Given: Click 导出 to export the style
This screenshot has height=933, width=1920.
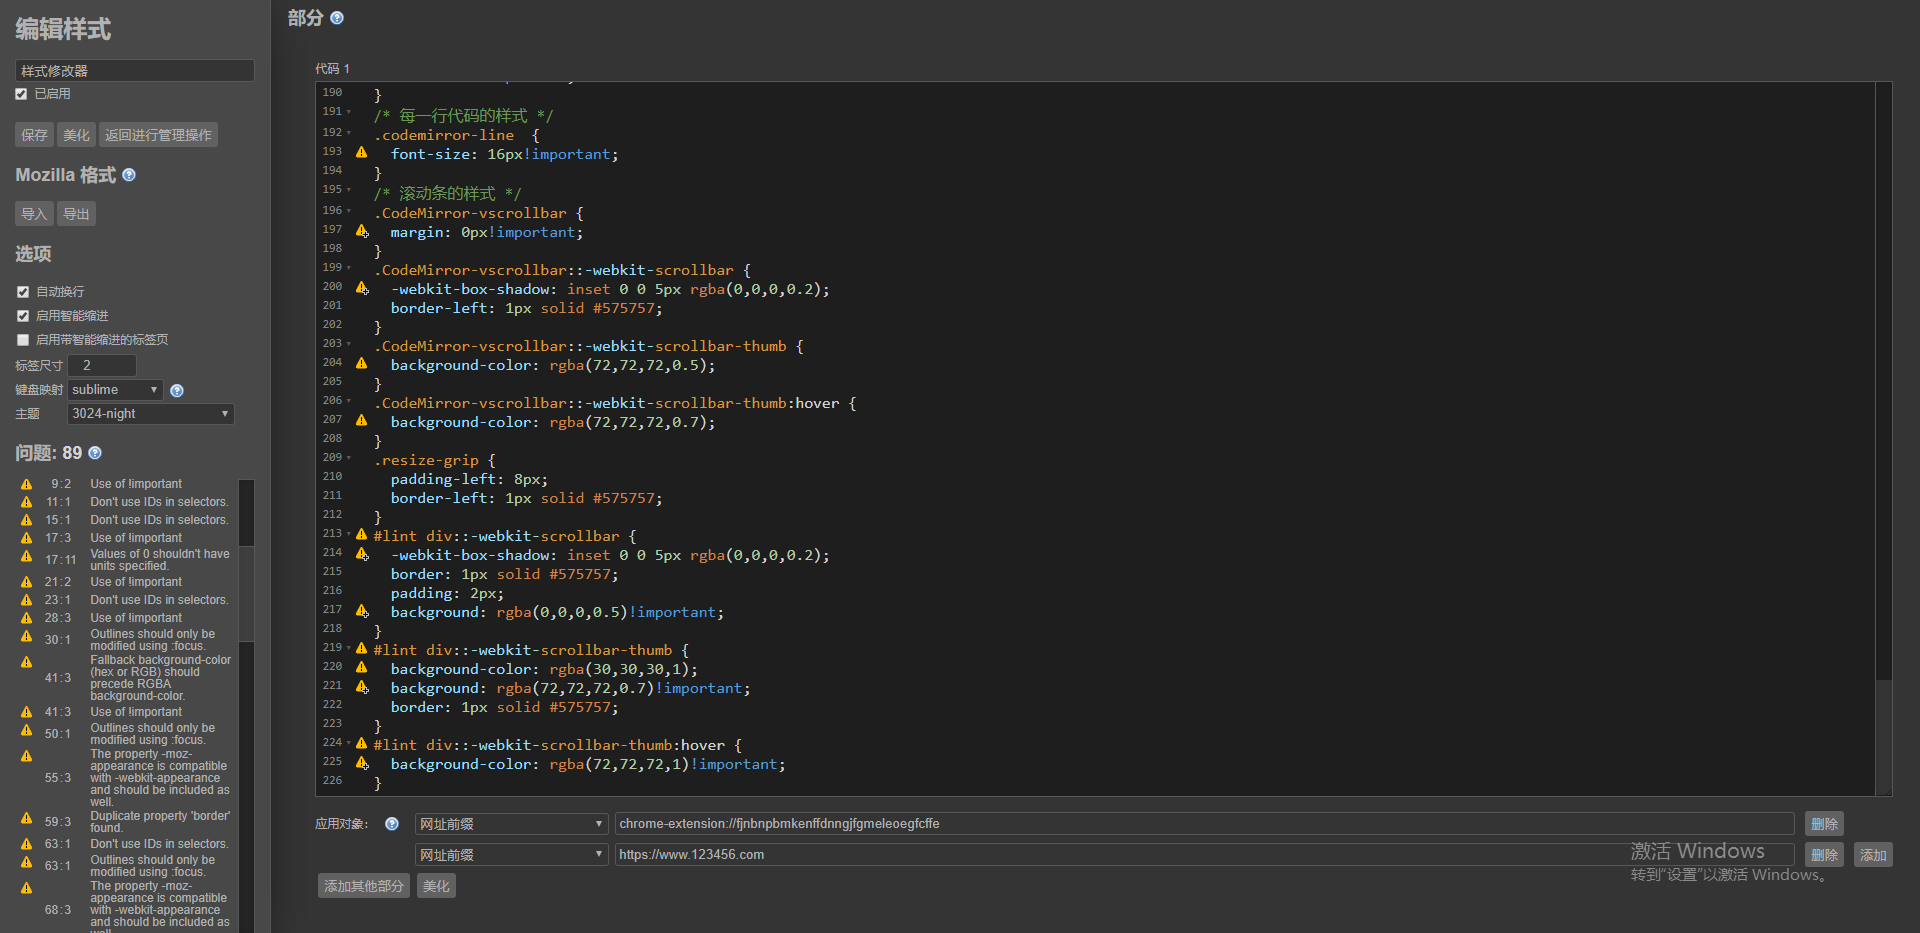Looking at the screenshot, I should (76, 214).
